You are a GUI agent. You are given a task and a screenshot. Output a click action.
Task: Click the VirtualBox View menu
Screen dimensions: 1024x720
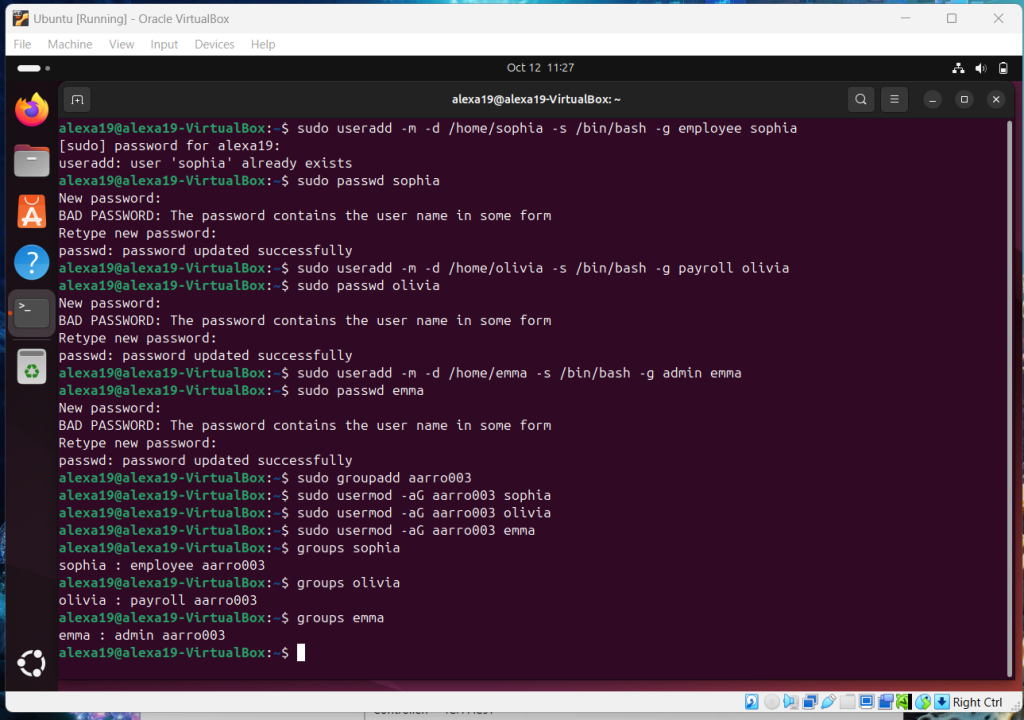pyautogui.click(x=122, y=44)
